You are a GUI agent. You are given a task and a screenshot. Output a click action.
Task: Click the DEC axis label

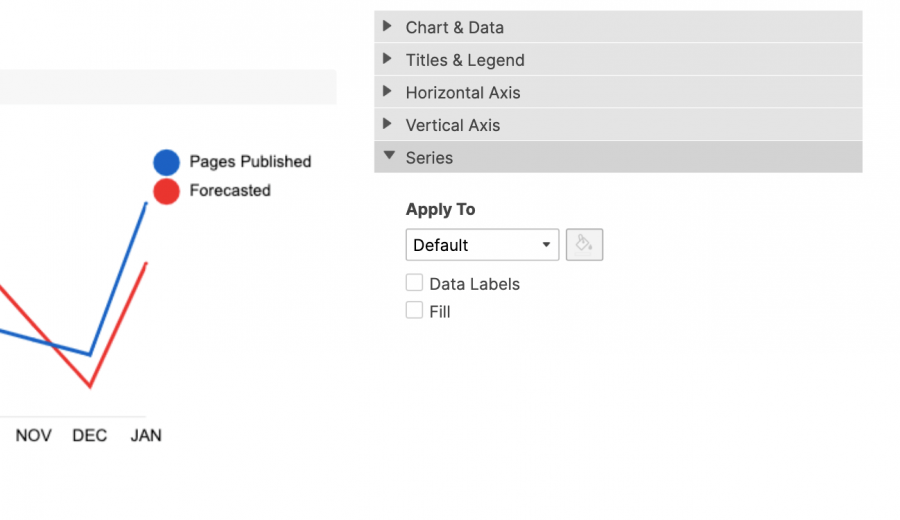(90, 436)
